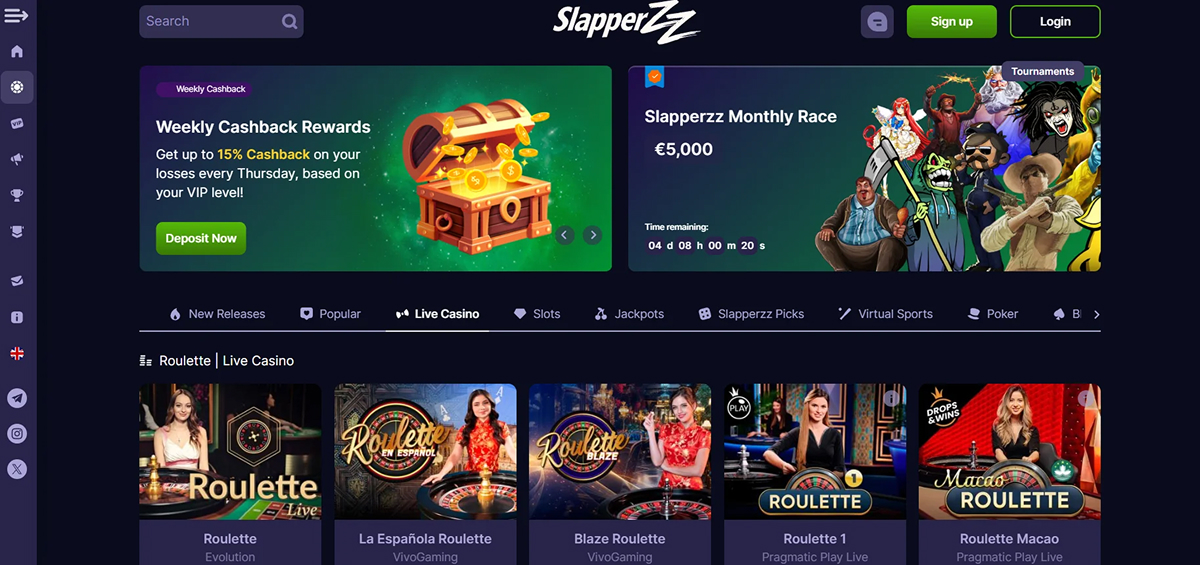Expand the sidebar menu arrow icon
1200x565 pixels.
16,16
